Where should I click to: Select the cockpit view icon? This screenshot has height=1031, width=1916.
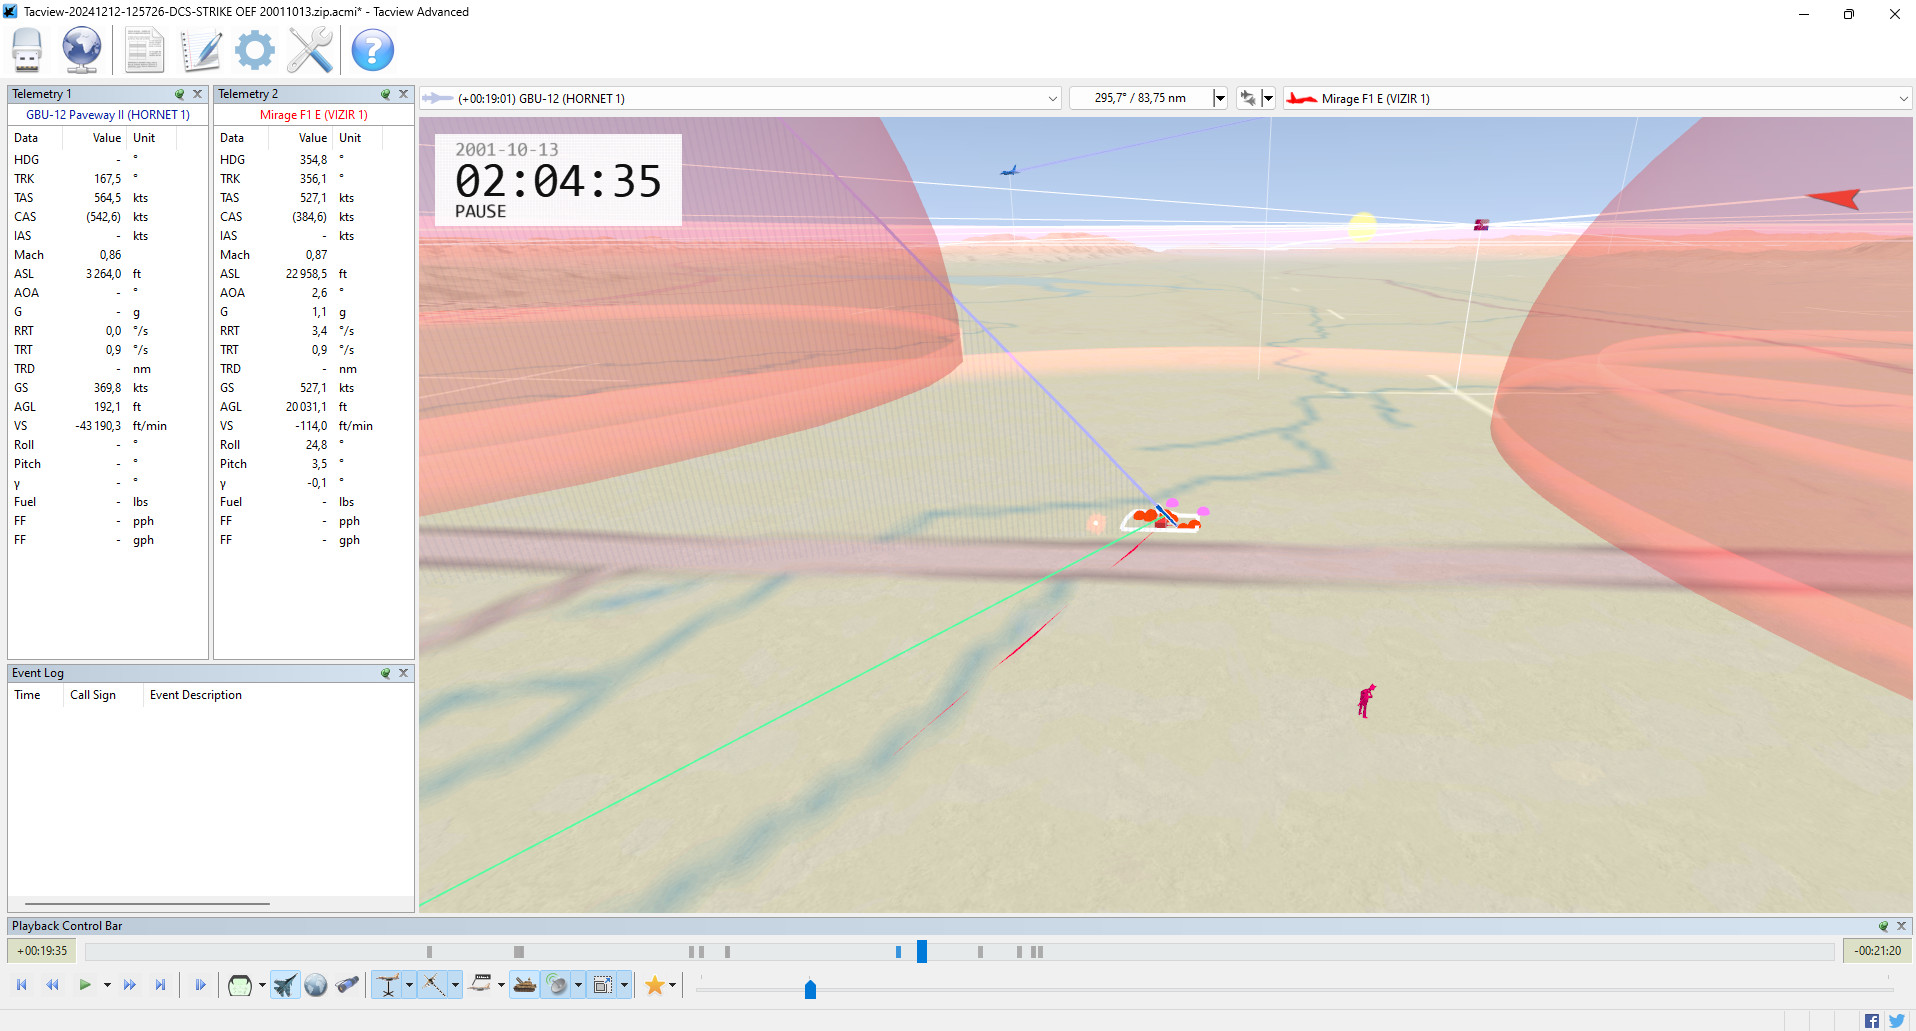pos(240,985)
